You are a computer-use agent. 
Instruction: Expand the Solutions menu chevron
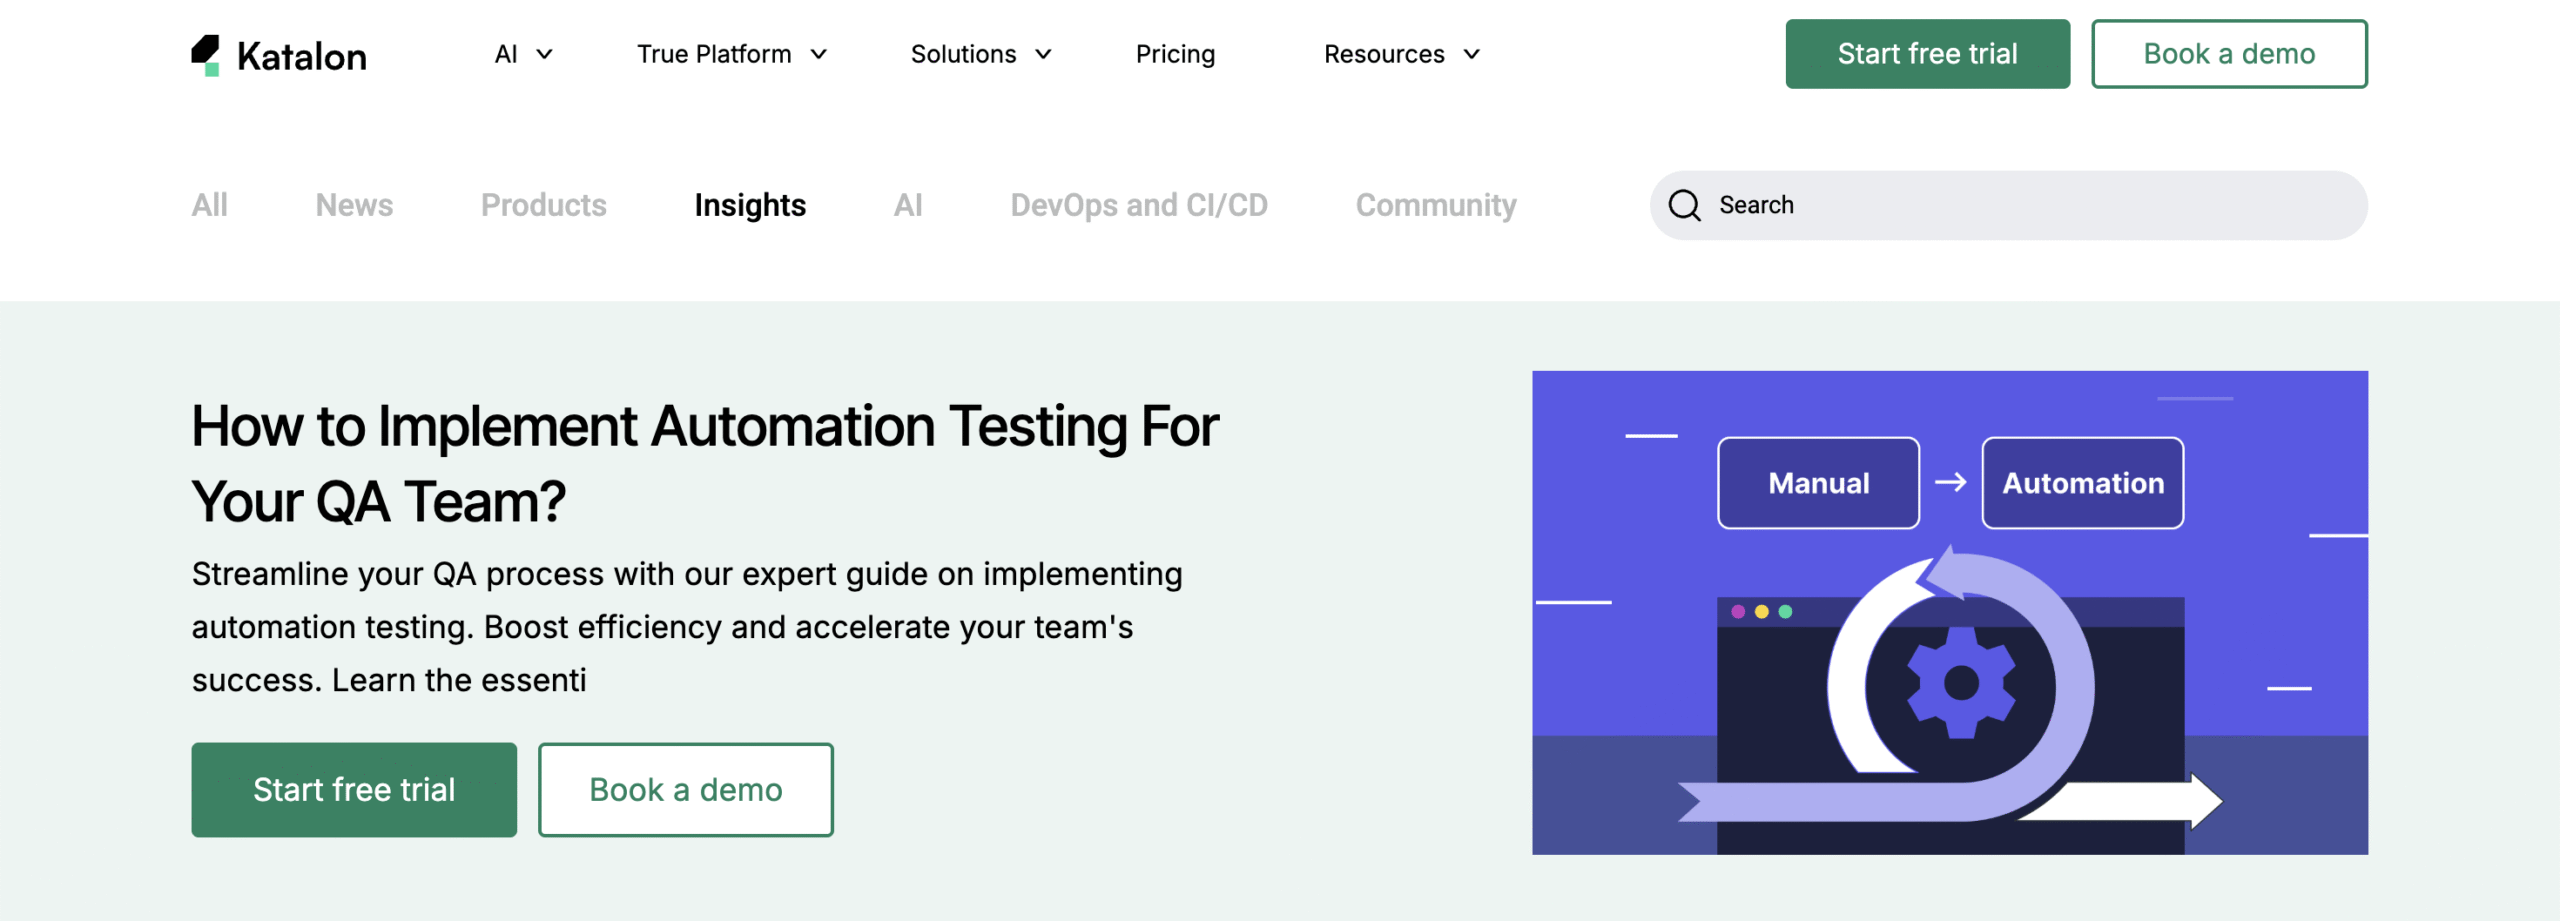1043,54
